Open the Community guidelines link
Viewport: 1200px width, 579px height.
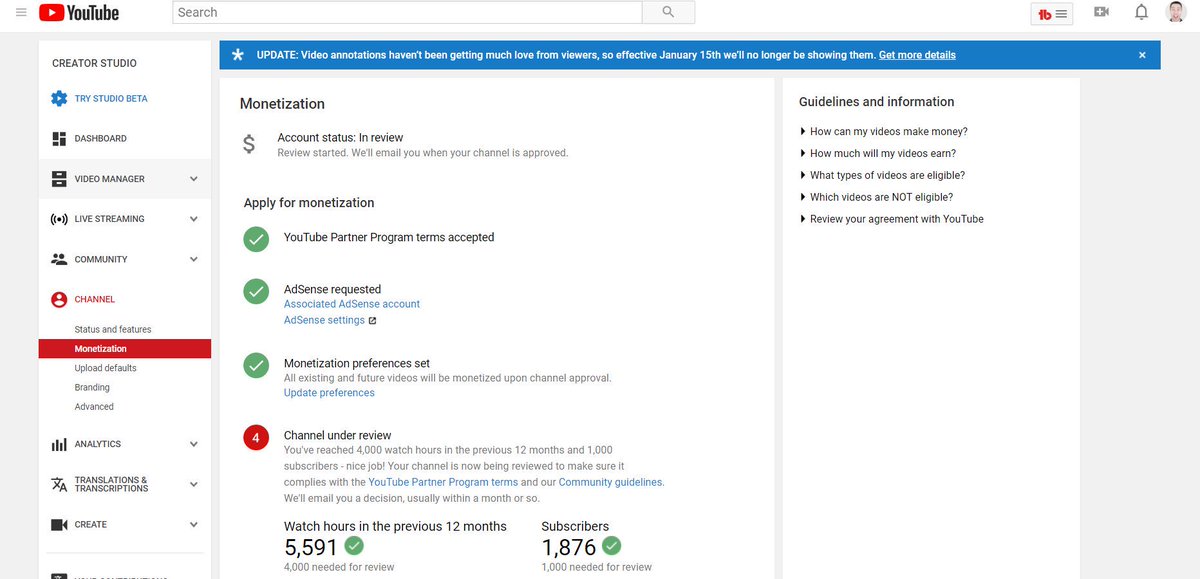[x=610, y=482]
